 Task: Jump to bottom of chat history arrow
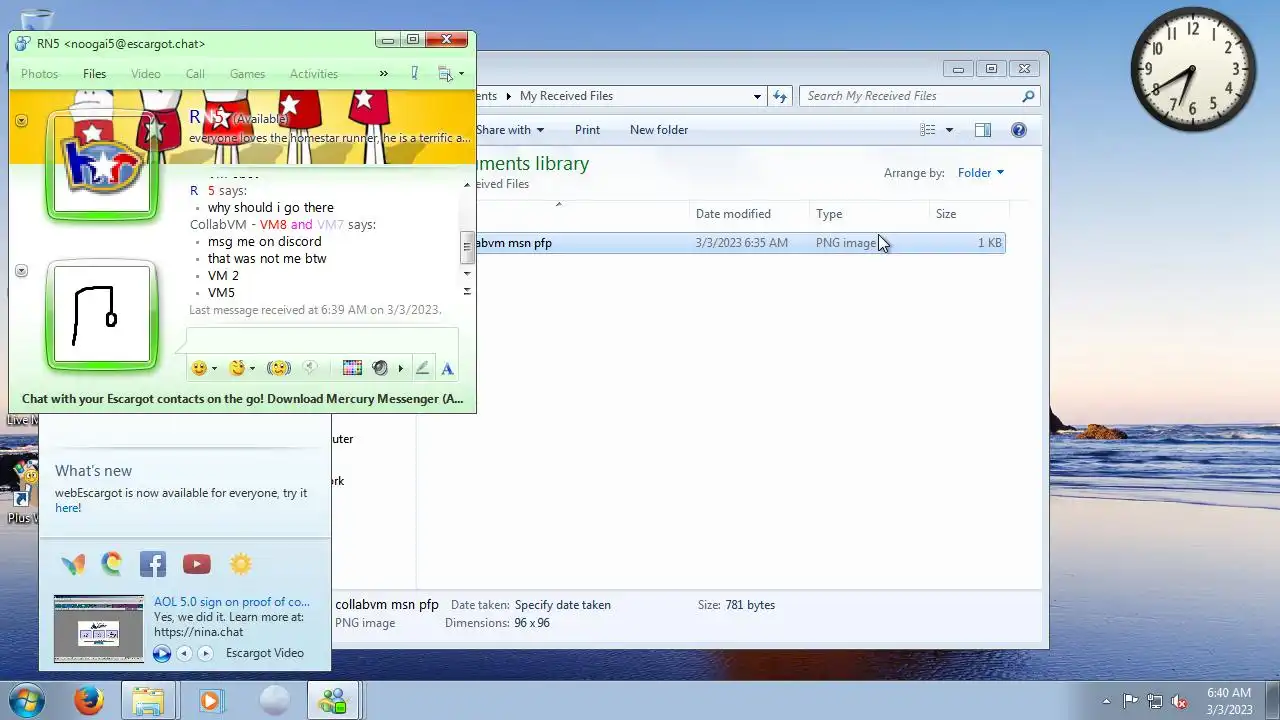pyautogui.click(x=467, y=291)
